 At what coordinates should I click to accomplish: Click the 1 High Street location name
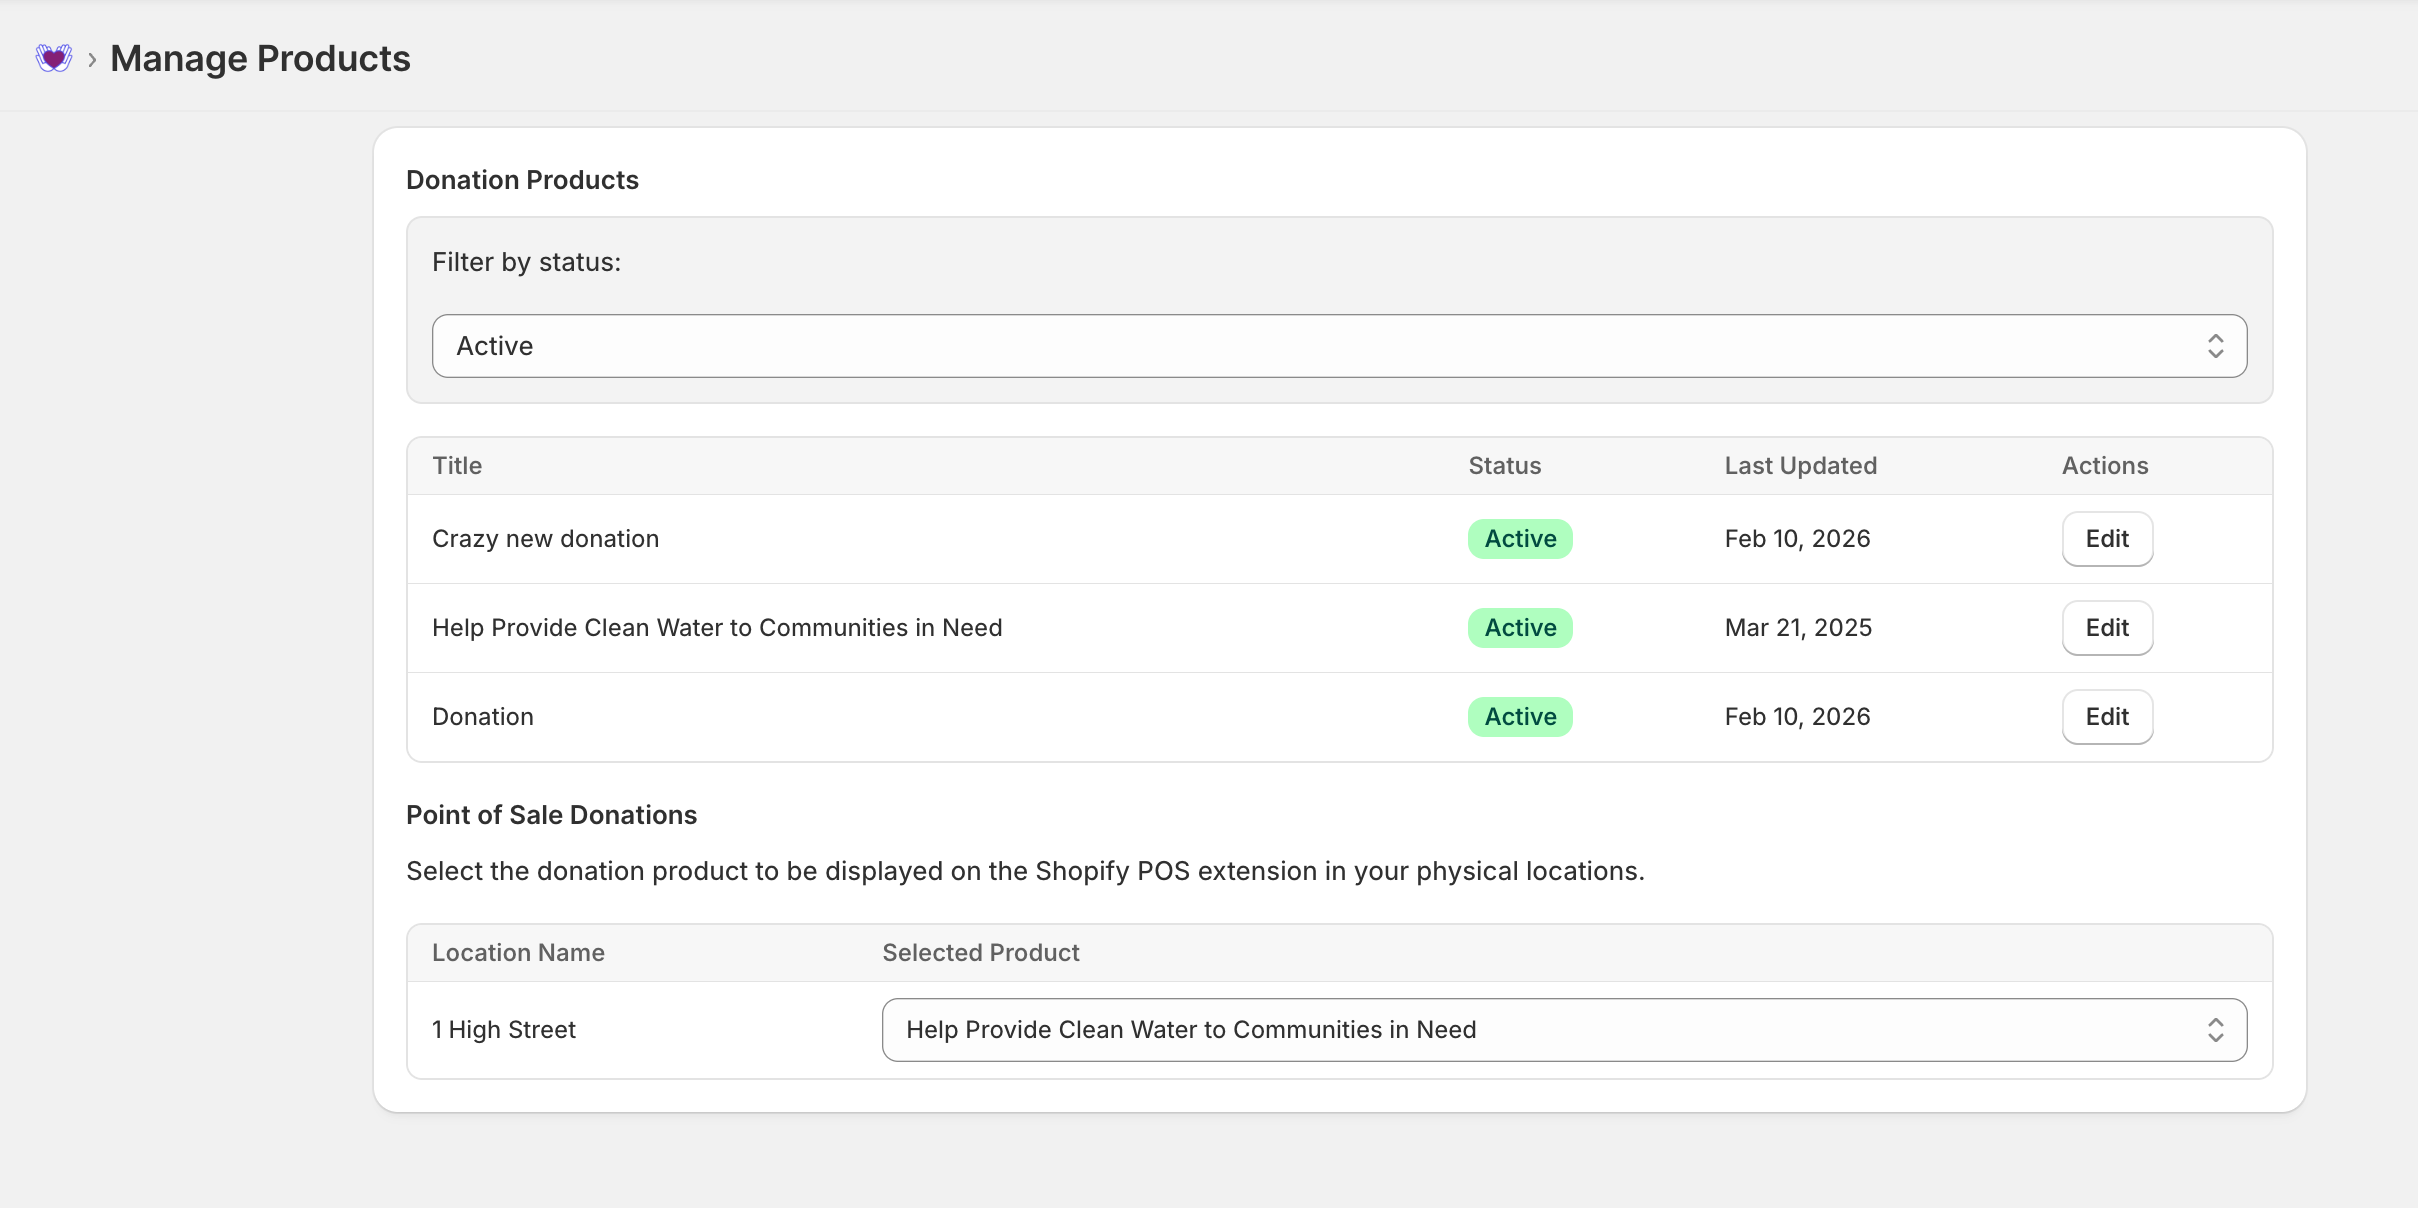[x=503, y=1030]
